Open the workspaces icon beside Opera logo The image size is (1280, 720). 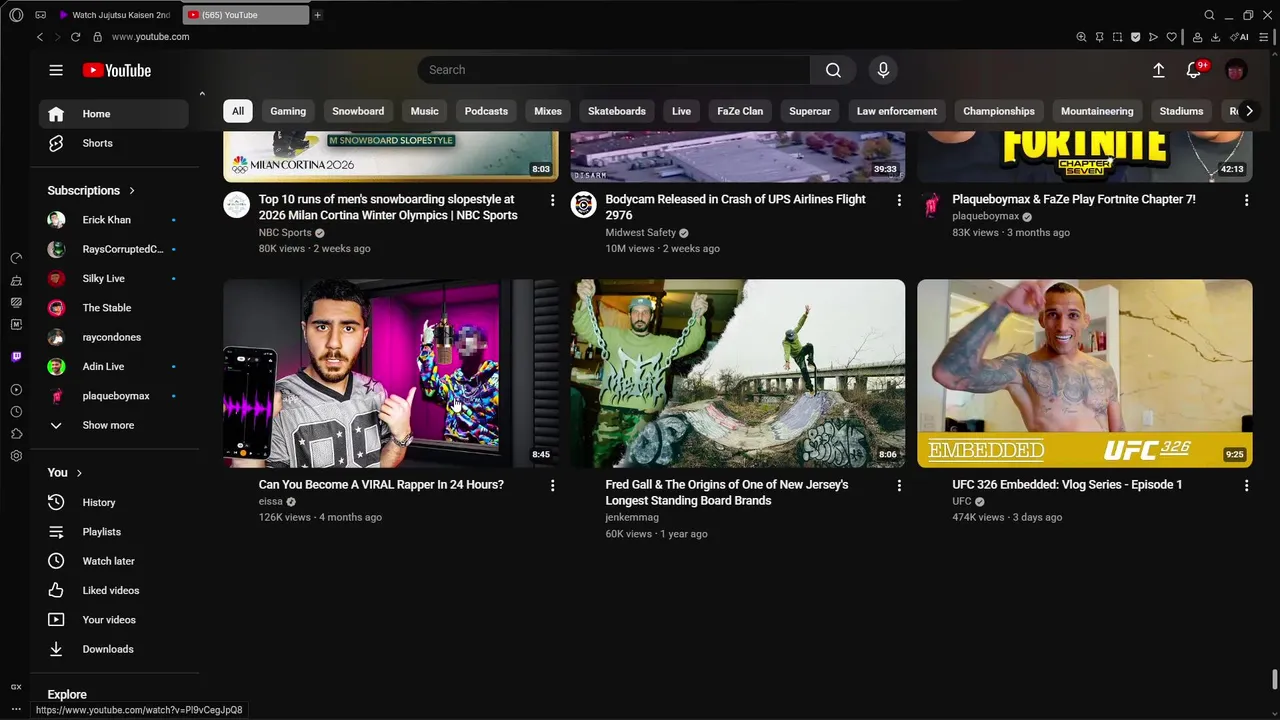coord(40,15)
